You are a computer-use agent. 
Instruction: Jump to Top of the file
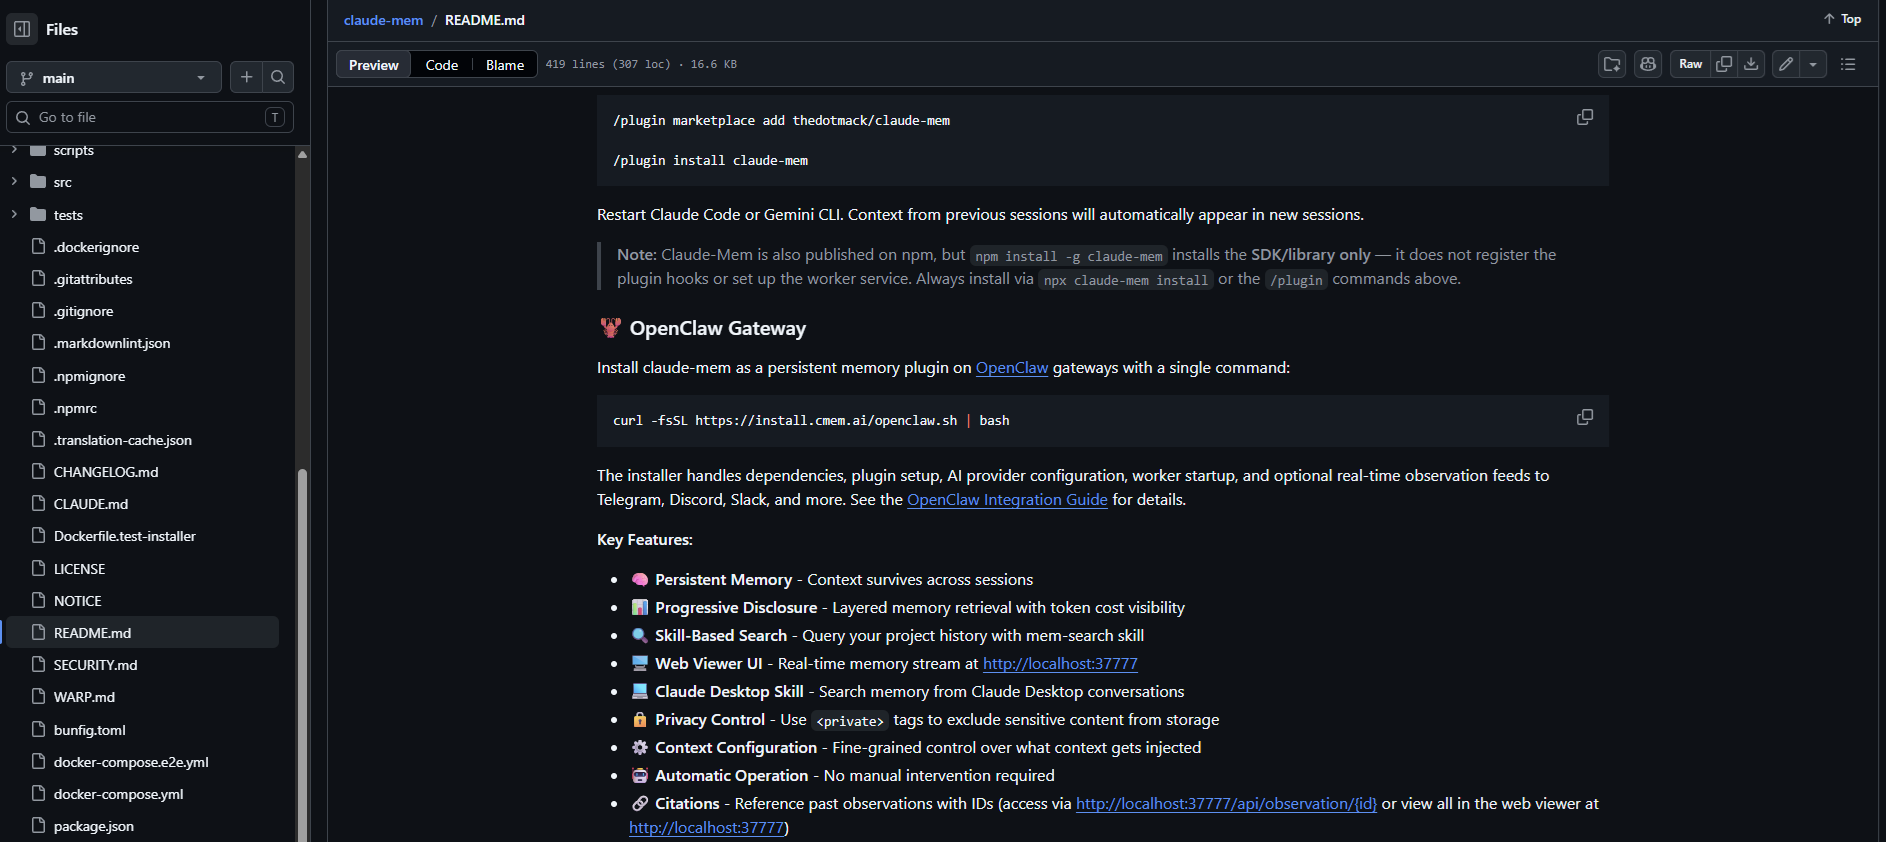pos(1842,19)
